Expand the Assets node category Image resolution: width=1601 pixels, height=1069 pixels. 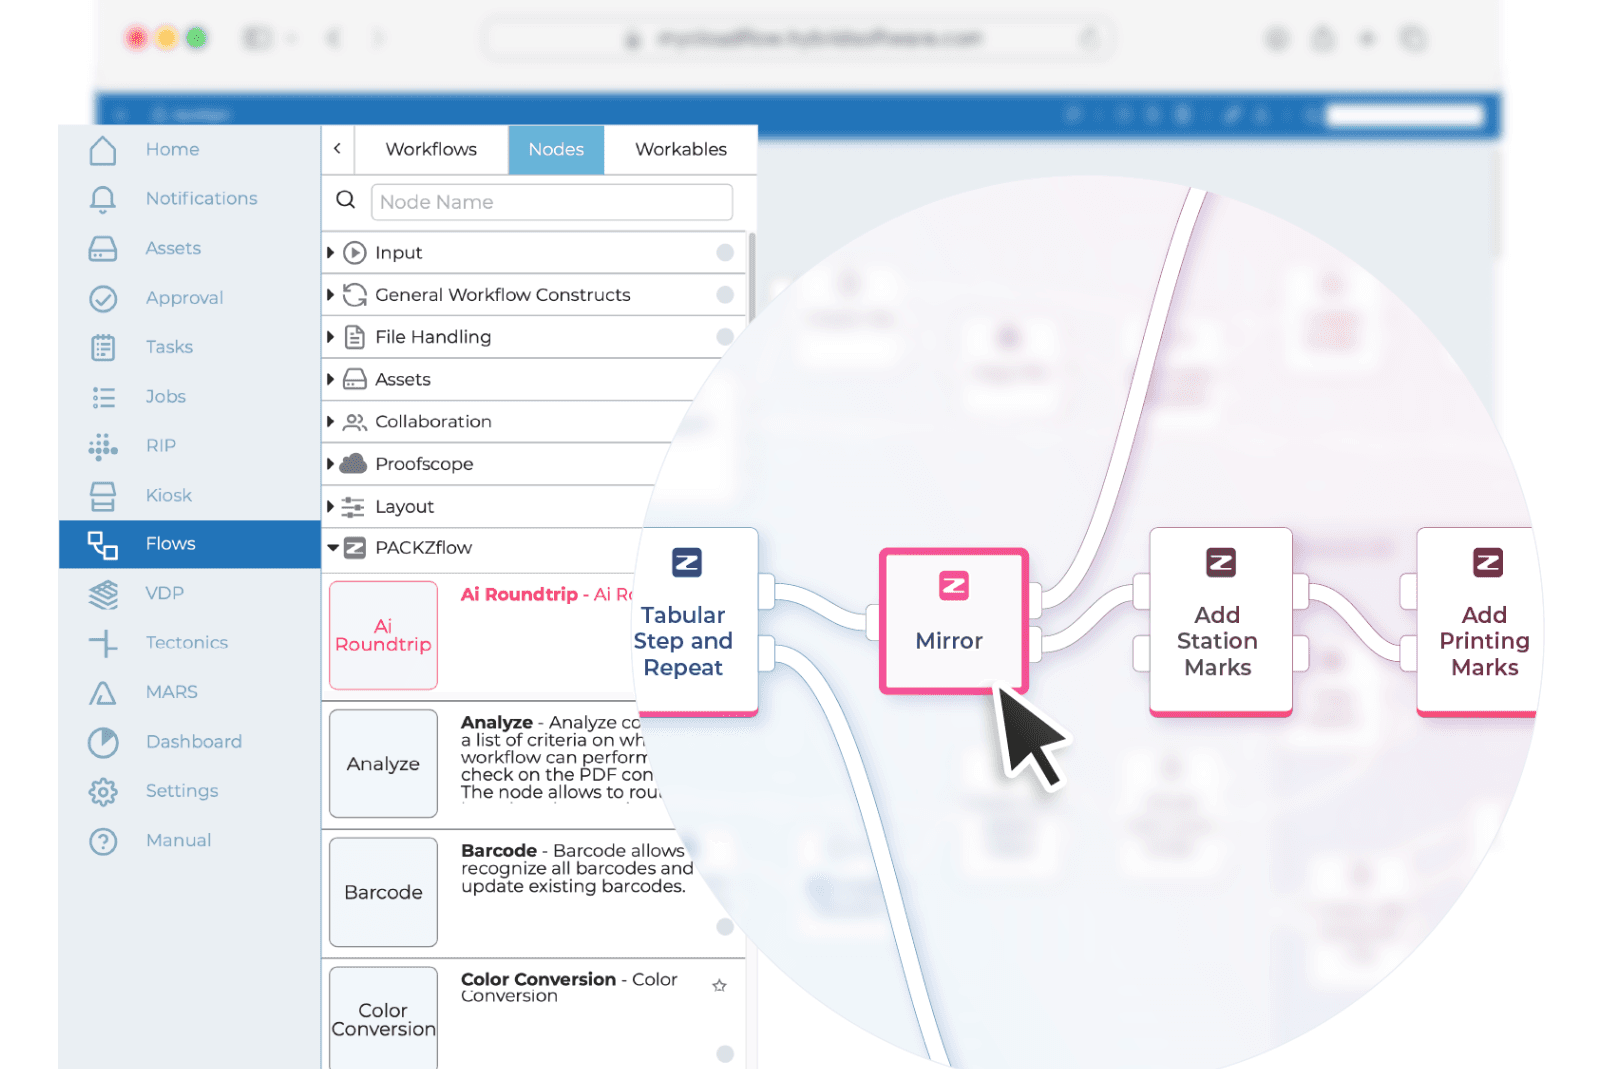coord(330,380)
